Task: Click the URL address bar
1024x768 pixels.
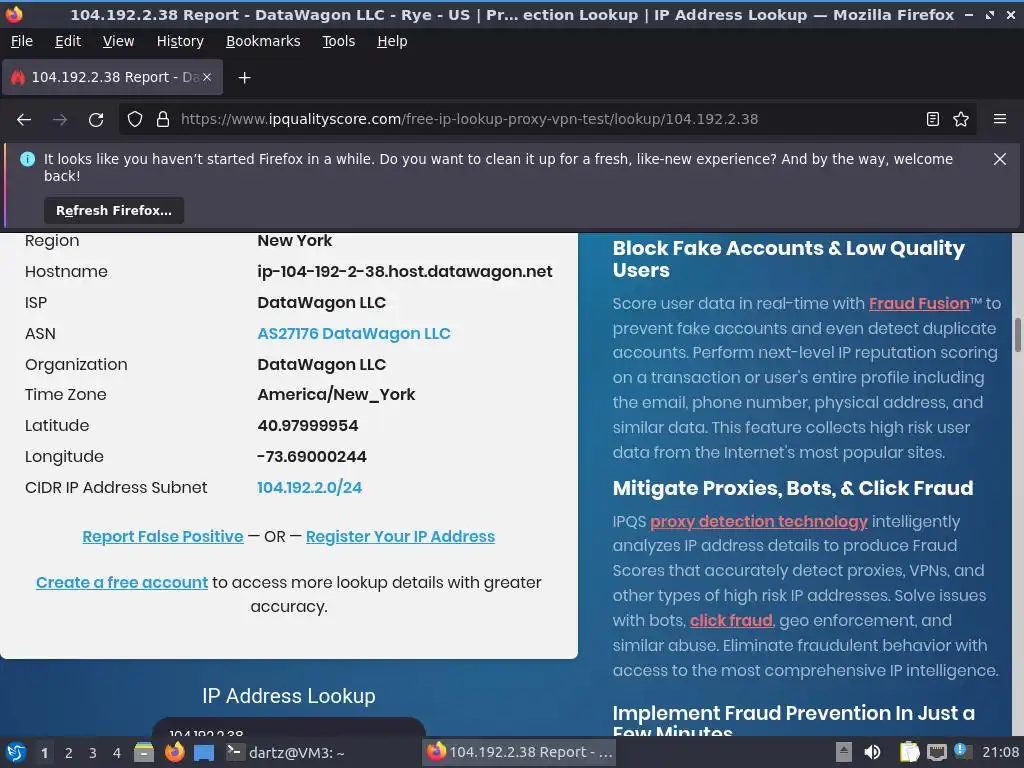Action: 547,119
